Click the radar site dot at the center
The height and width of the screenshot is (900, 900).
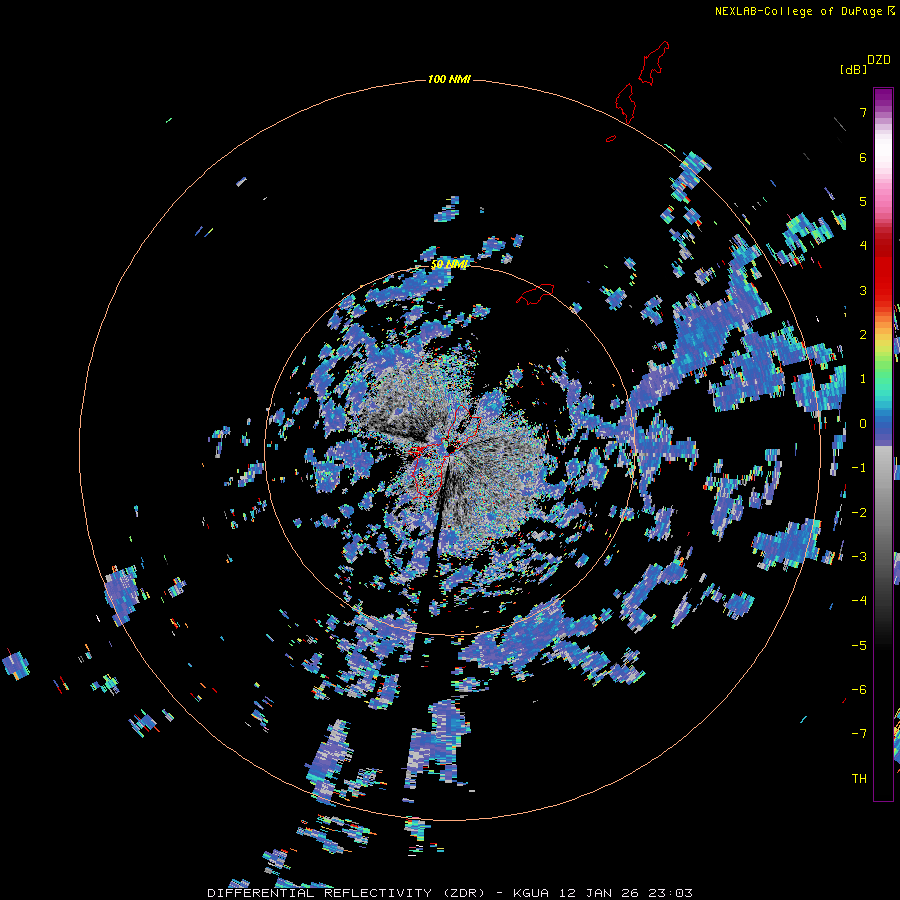point(451,448)
